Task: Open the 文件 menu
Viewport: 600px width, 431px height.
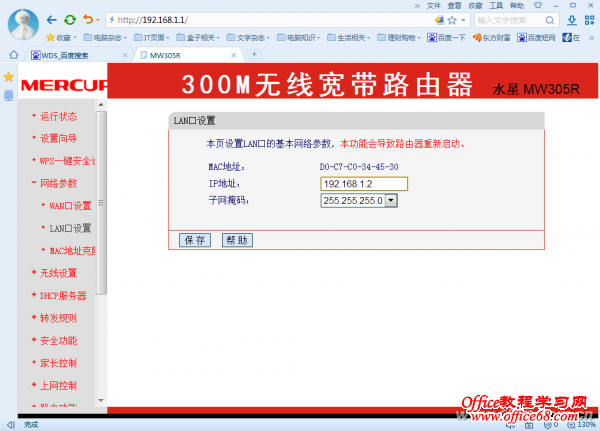Action: [x=434, y=5]
